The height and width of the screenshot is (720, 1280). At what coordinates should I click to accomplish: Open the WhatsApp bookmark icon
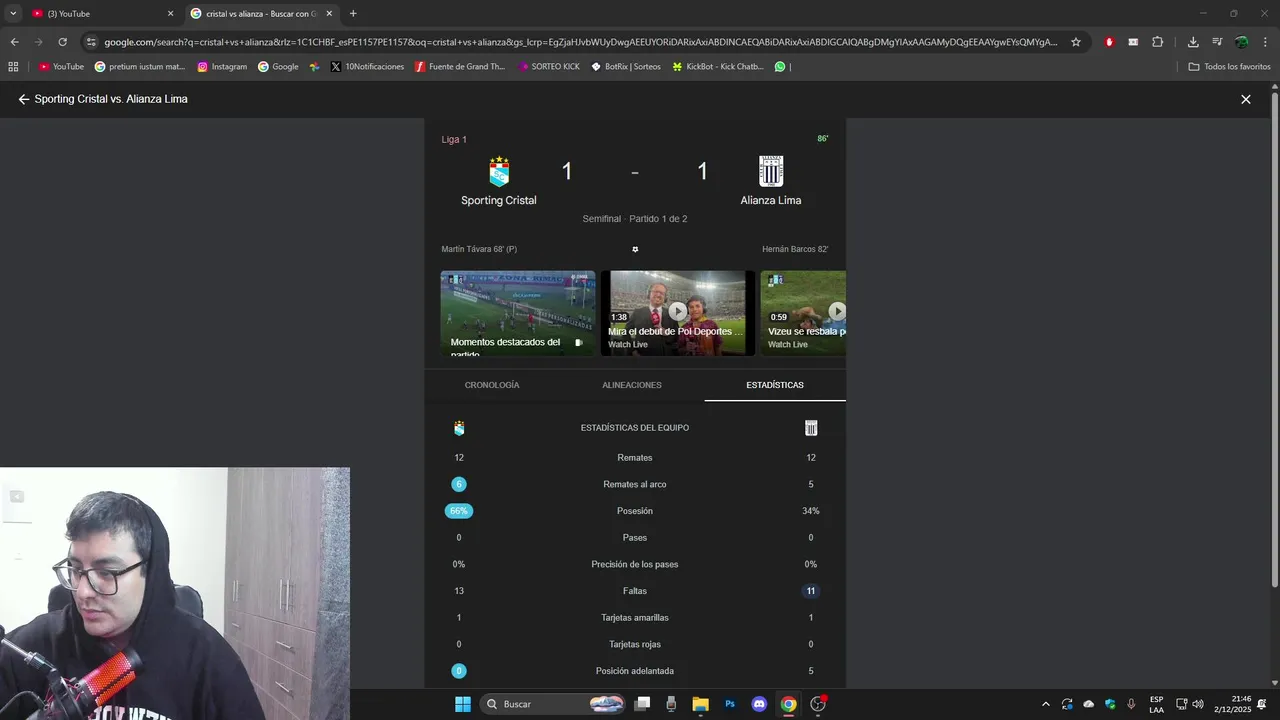point(780,67)
